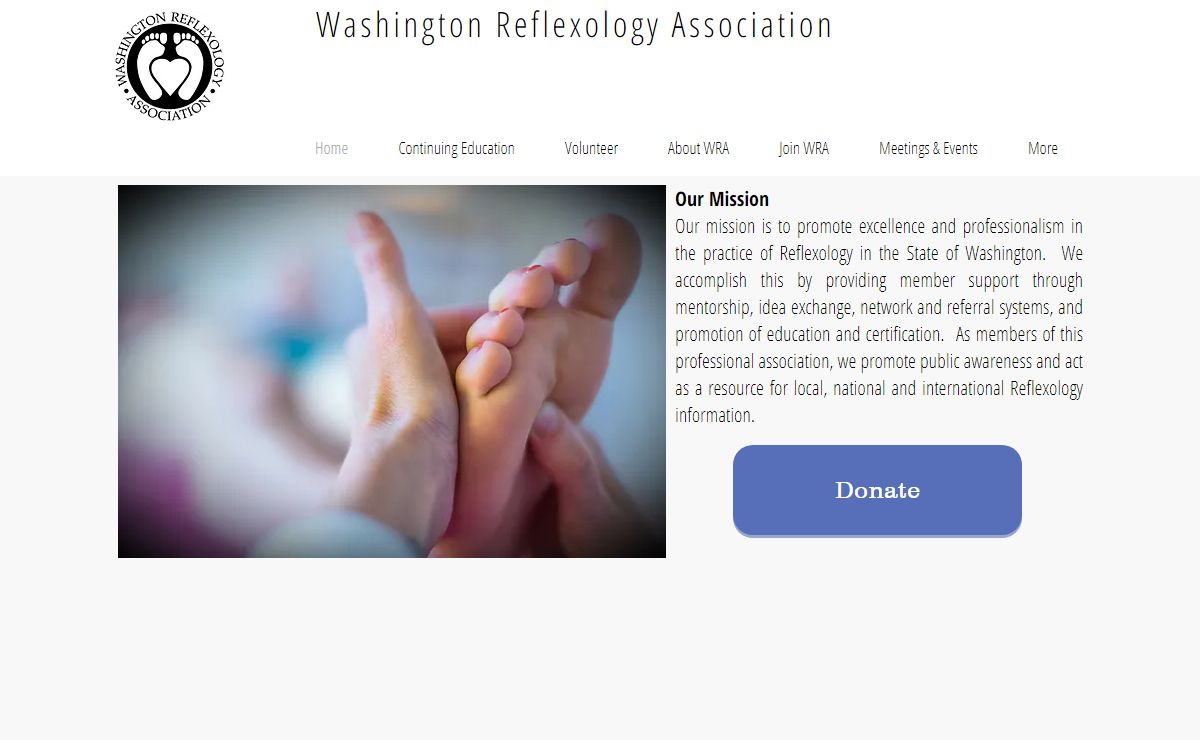Click the word 'Association' in the site title
Image resolution: width=1200 pixels, height=740 pixels.
click(x=752, y=25)
